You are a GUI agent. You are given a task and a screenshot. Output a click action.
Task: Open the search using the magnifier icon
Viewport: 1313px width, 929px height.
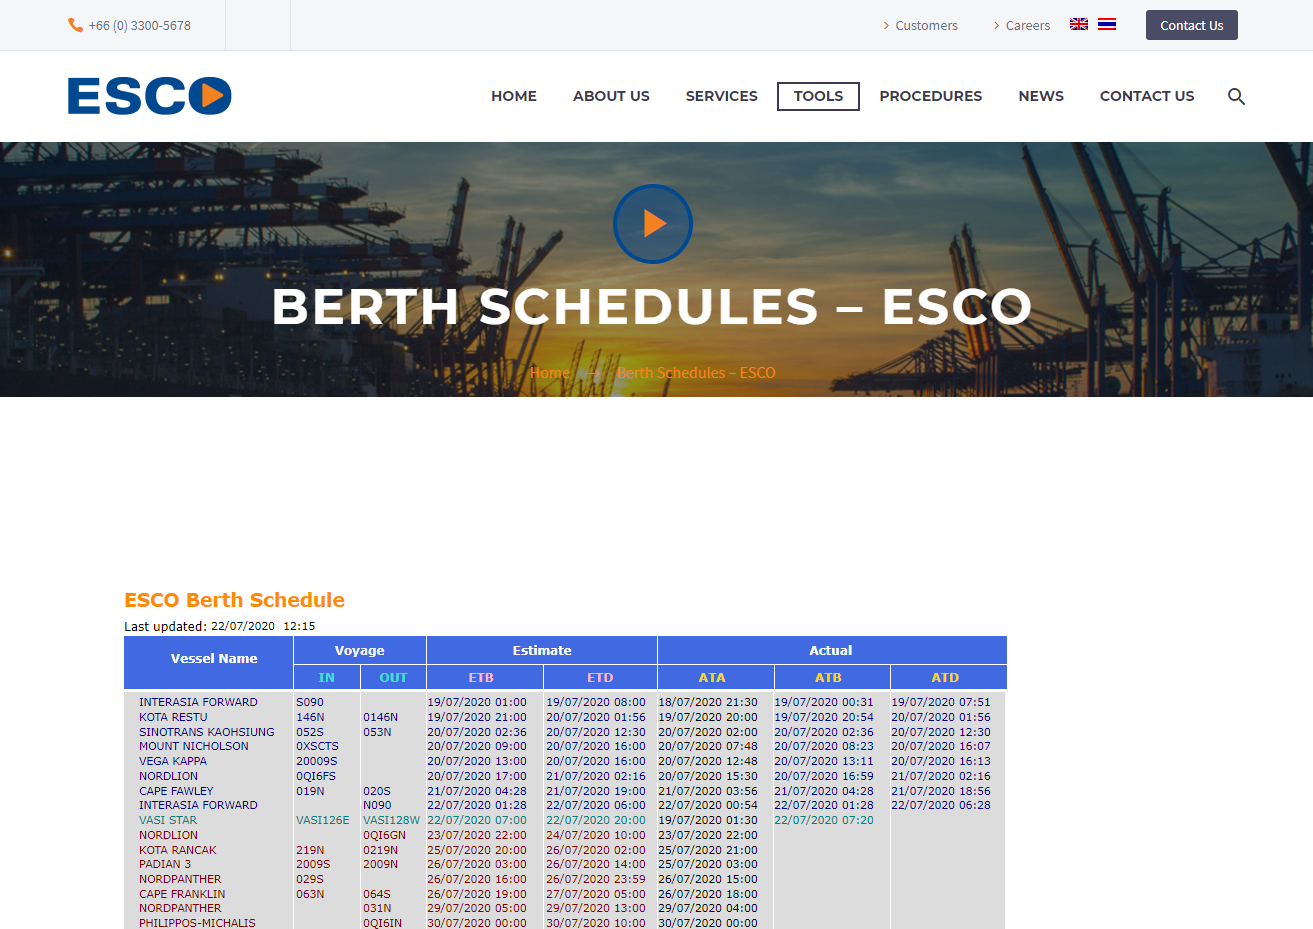click(1236, 96)
